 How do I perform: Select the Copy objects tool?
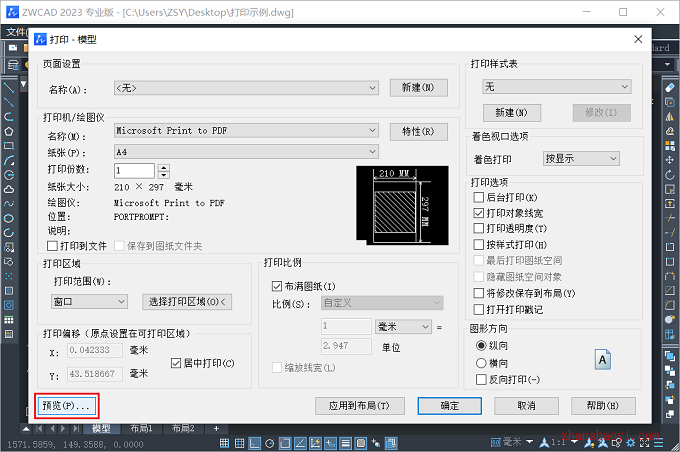670,102
